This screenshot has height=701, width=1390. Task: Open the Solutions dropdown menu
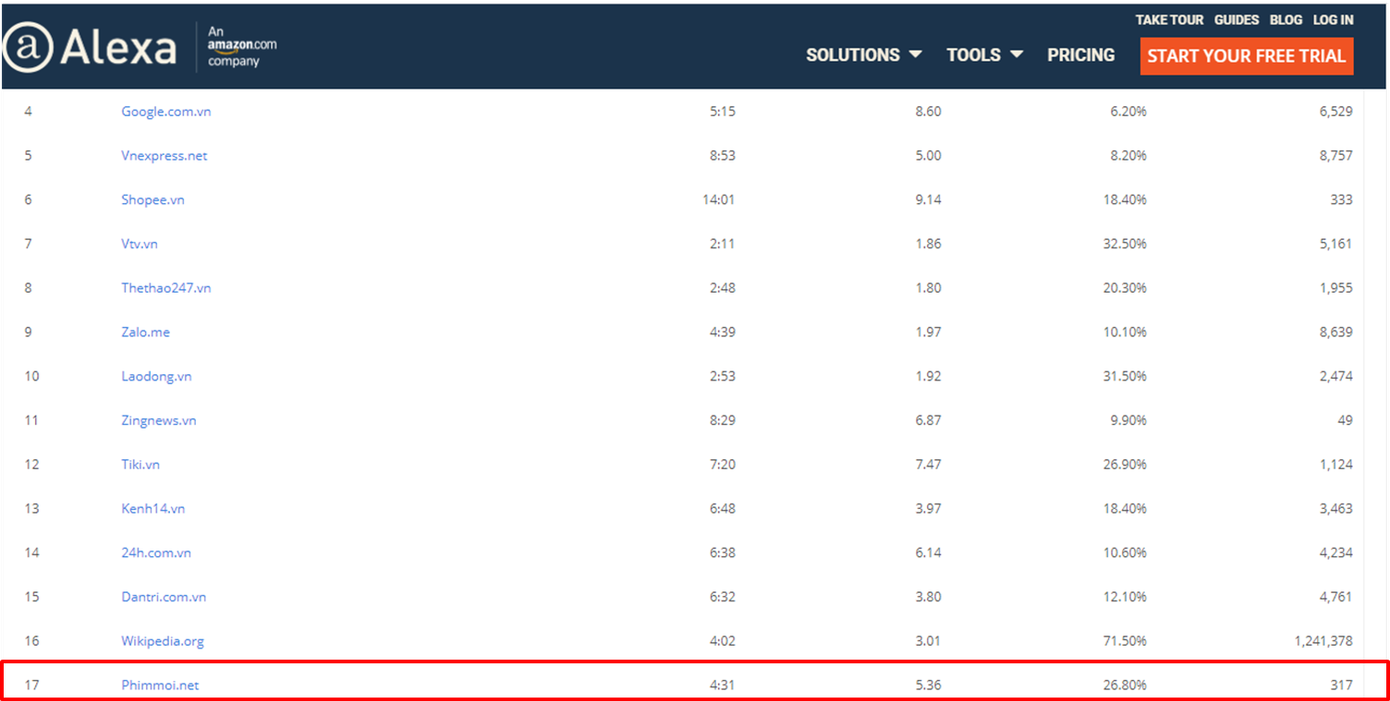tap(863, 55)
